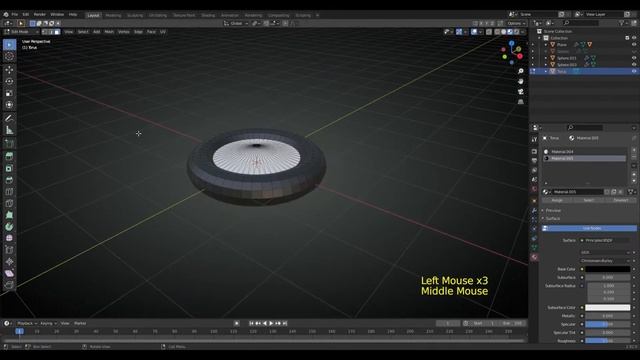Viewport: 640px width, 360px height.
Task: Select the Rotate tool
Action: pos(9,81)
